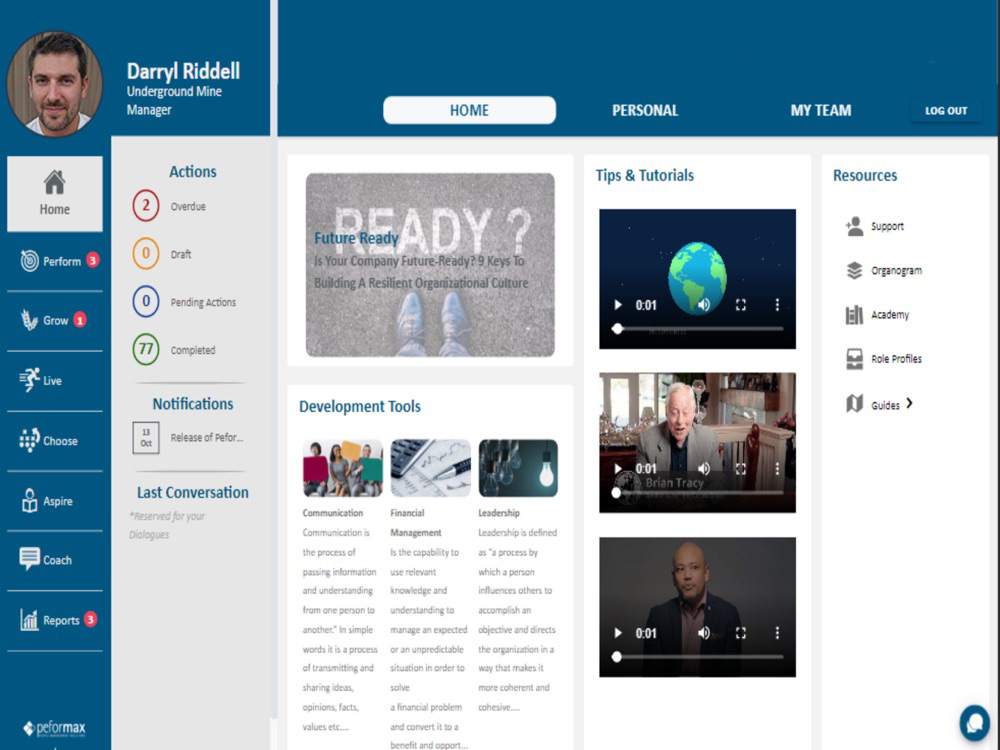Mute the globe tutorial video
The width and height of the screenshot is (1000, 750).
[x=703, y=305]
